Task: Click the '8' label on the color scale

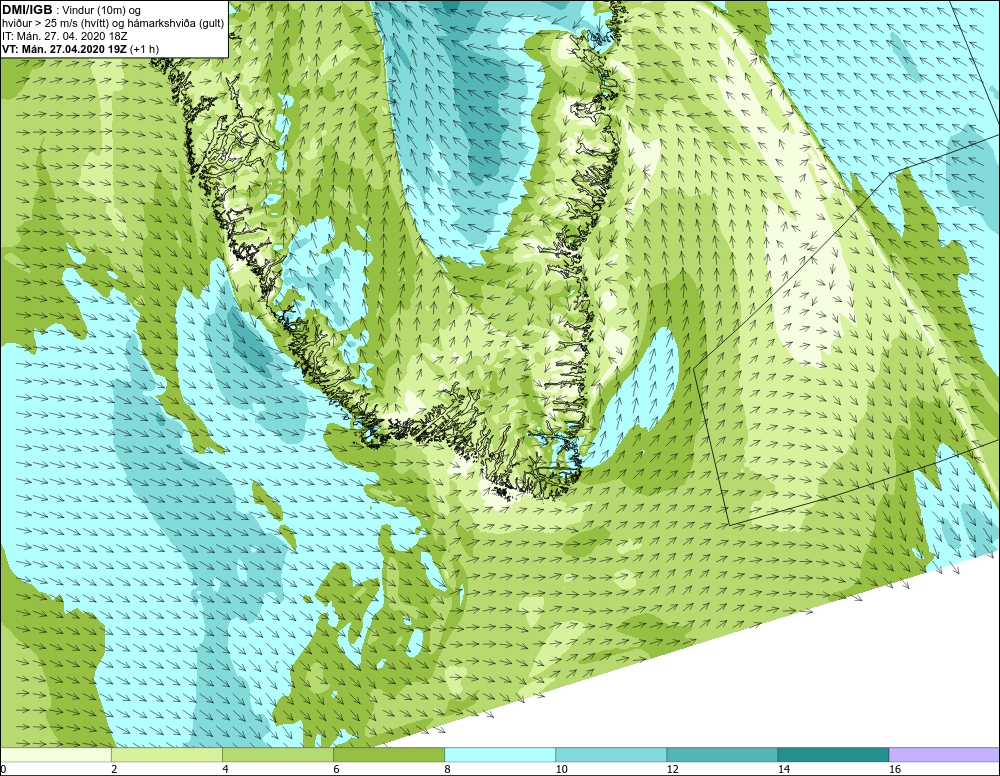Action: [x=448, y=769]
